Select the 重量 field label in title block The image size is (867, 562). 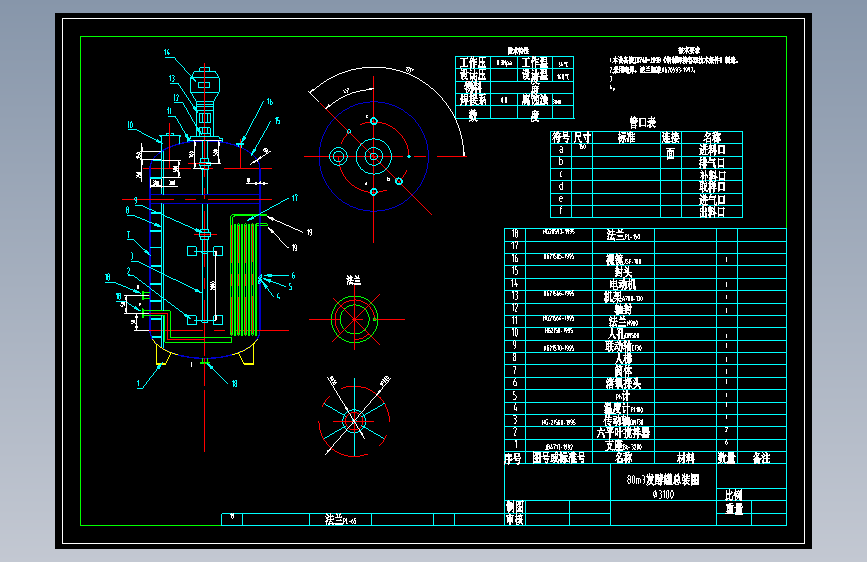coord(734,508)
